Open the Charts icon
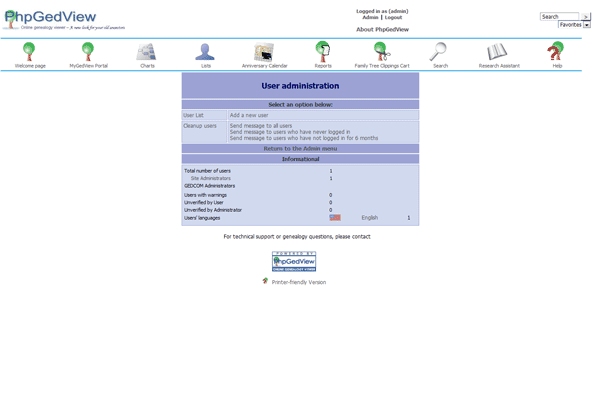Viewport: 600px width, 400px height. (147, 52)
